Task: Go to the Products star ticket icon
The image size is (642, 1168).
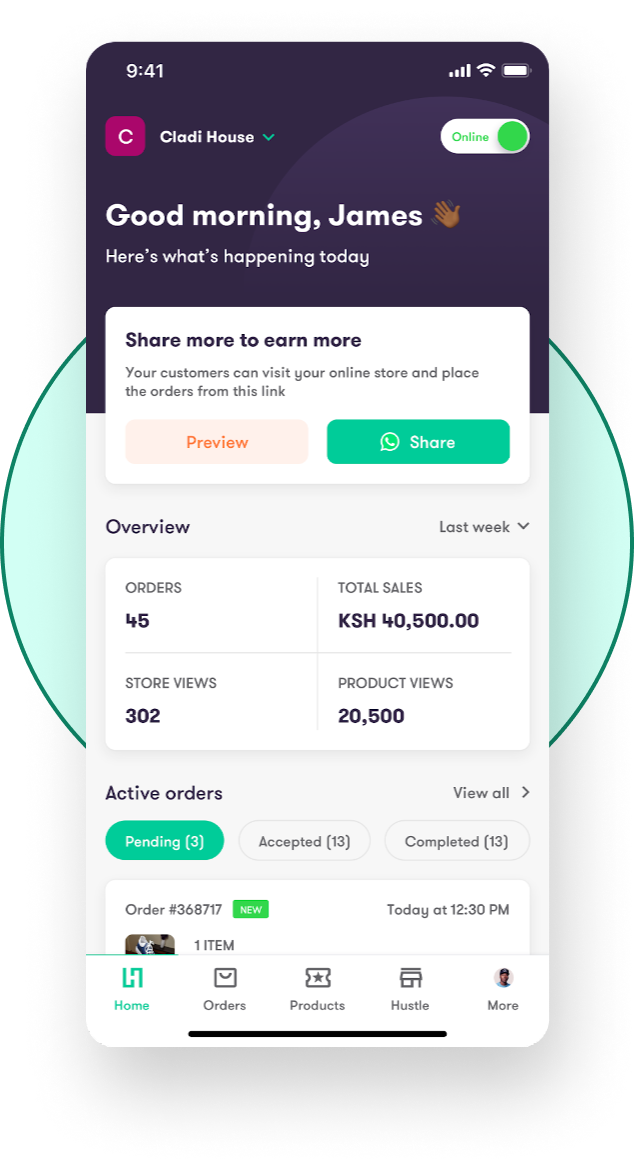Action: tap(317, 978)
